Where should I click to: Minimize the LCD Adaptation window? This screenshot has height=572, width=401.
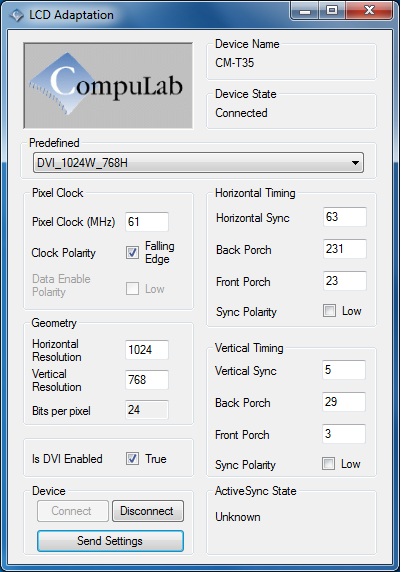tap(305, 11)
